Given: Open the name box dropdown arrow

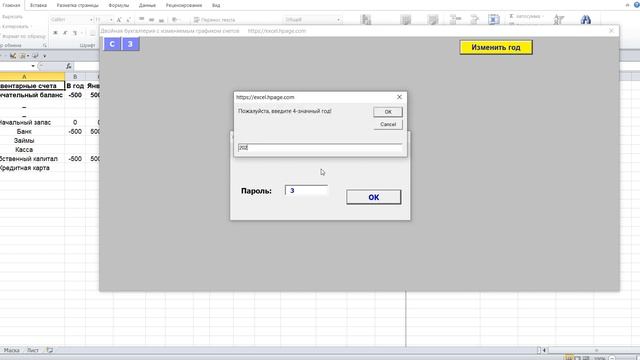Looking at the screenshot, I should pyautogui.click(x=33, y=66).
